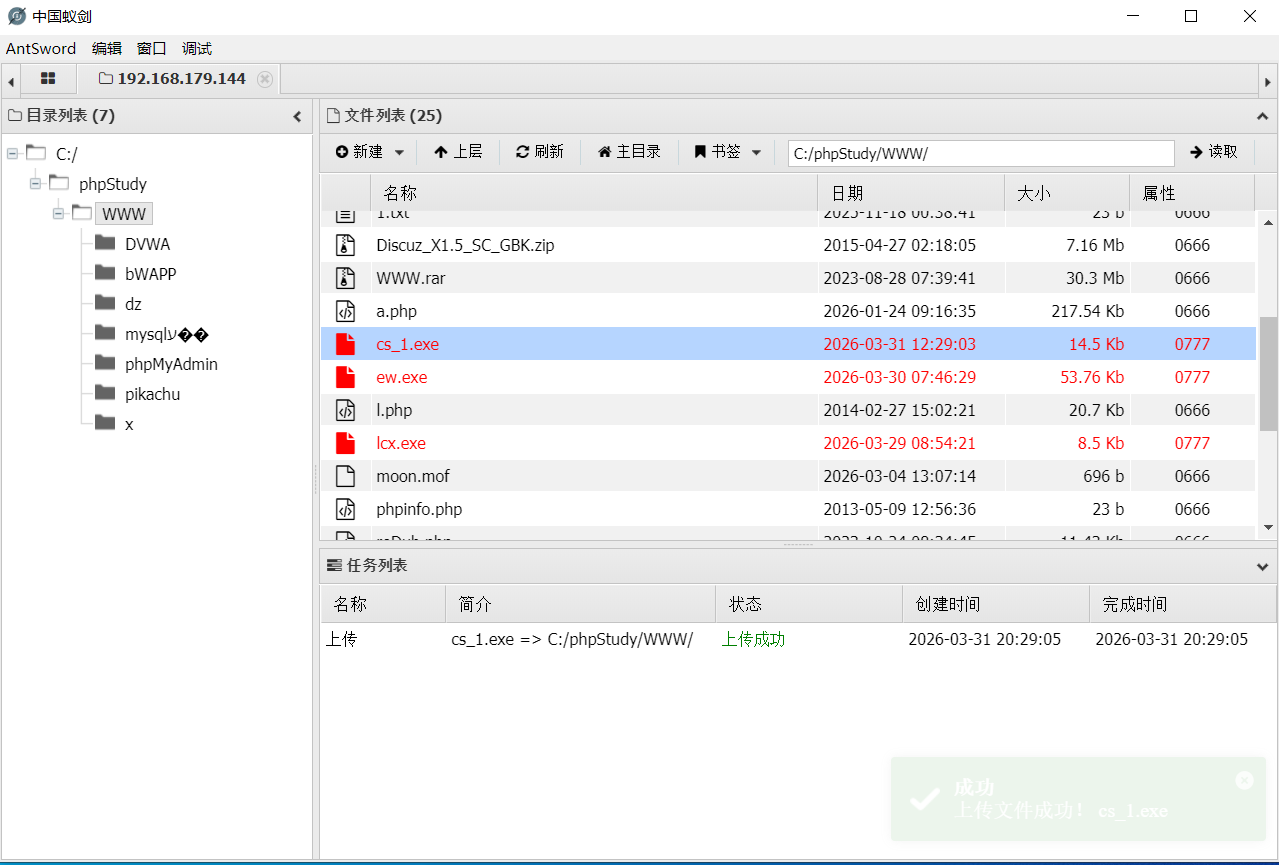This screenshot has width=1279, height=865.
Task: Select the phpStudy folder in tree
Action: point(113,184)
